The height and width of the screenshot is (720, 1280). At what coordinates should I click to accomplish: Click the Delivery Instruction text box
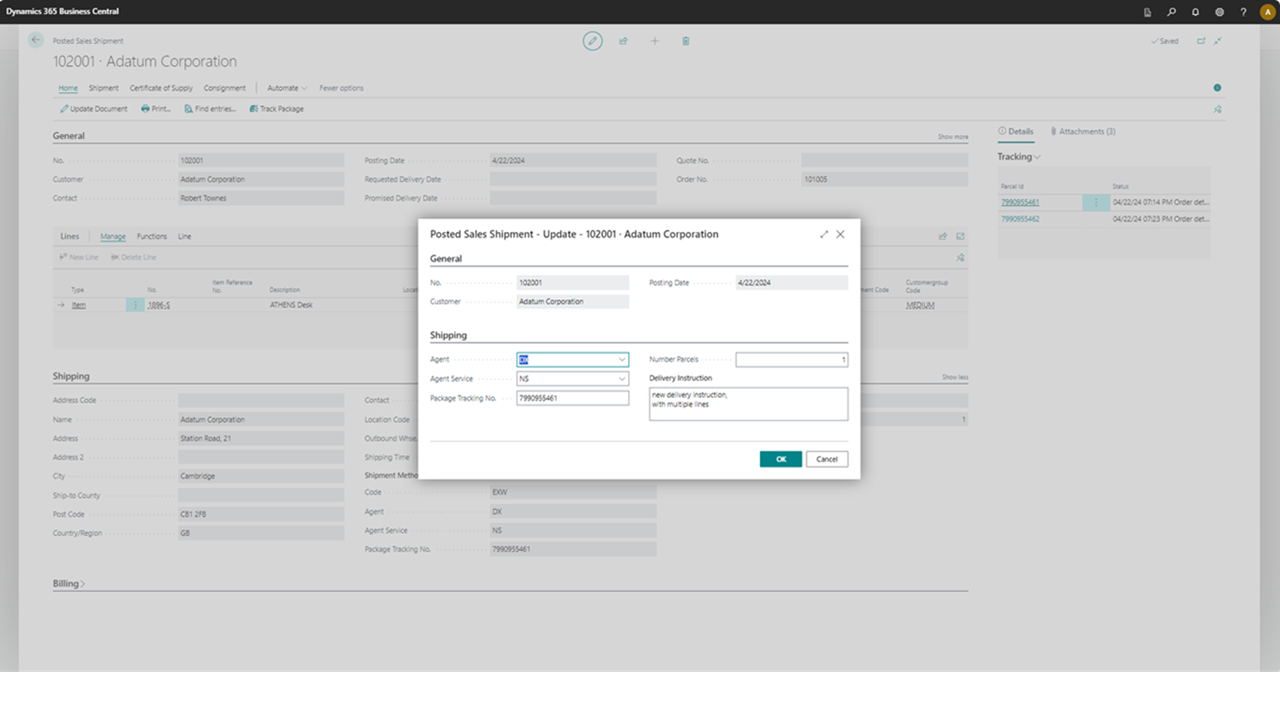tap(748, 404)
